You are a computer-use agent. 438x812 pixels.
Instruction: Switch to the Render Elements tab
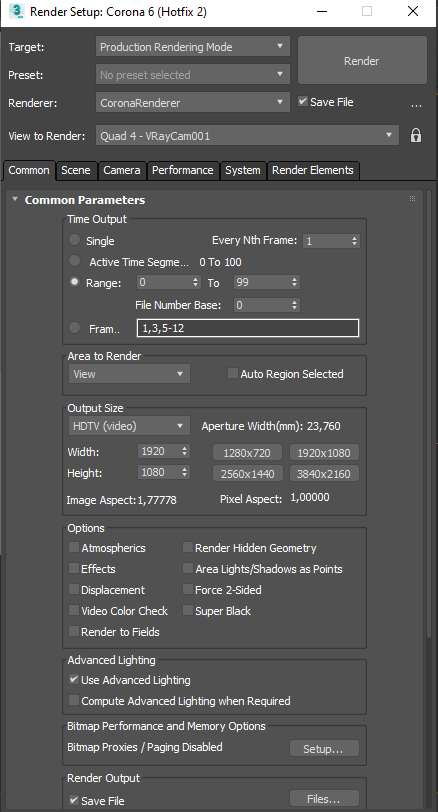[x=313, y=170]
